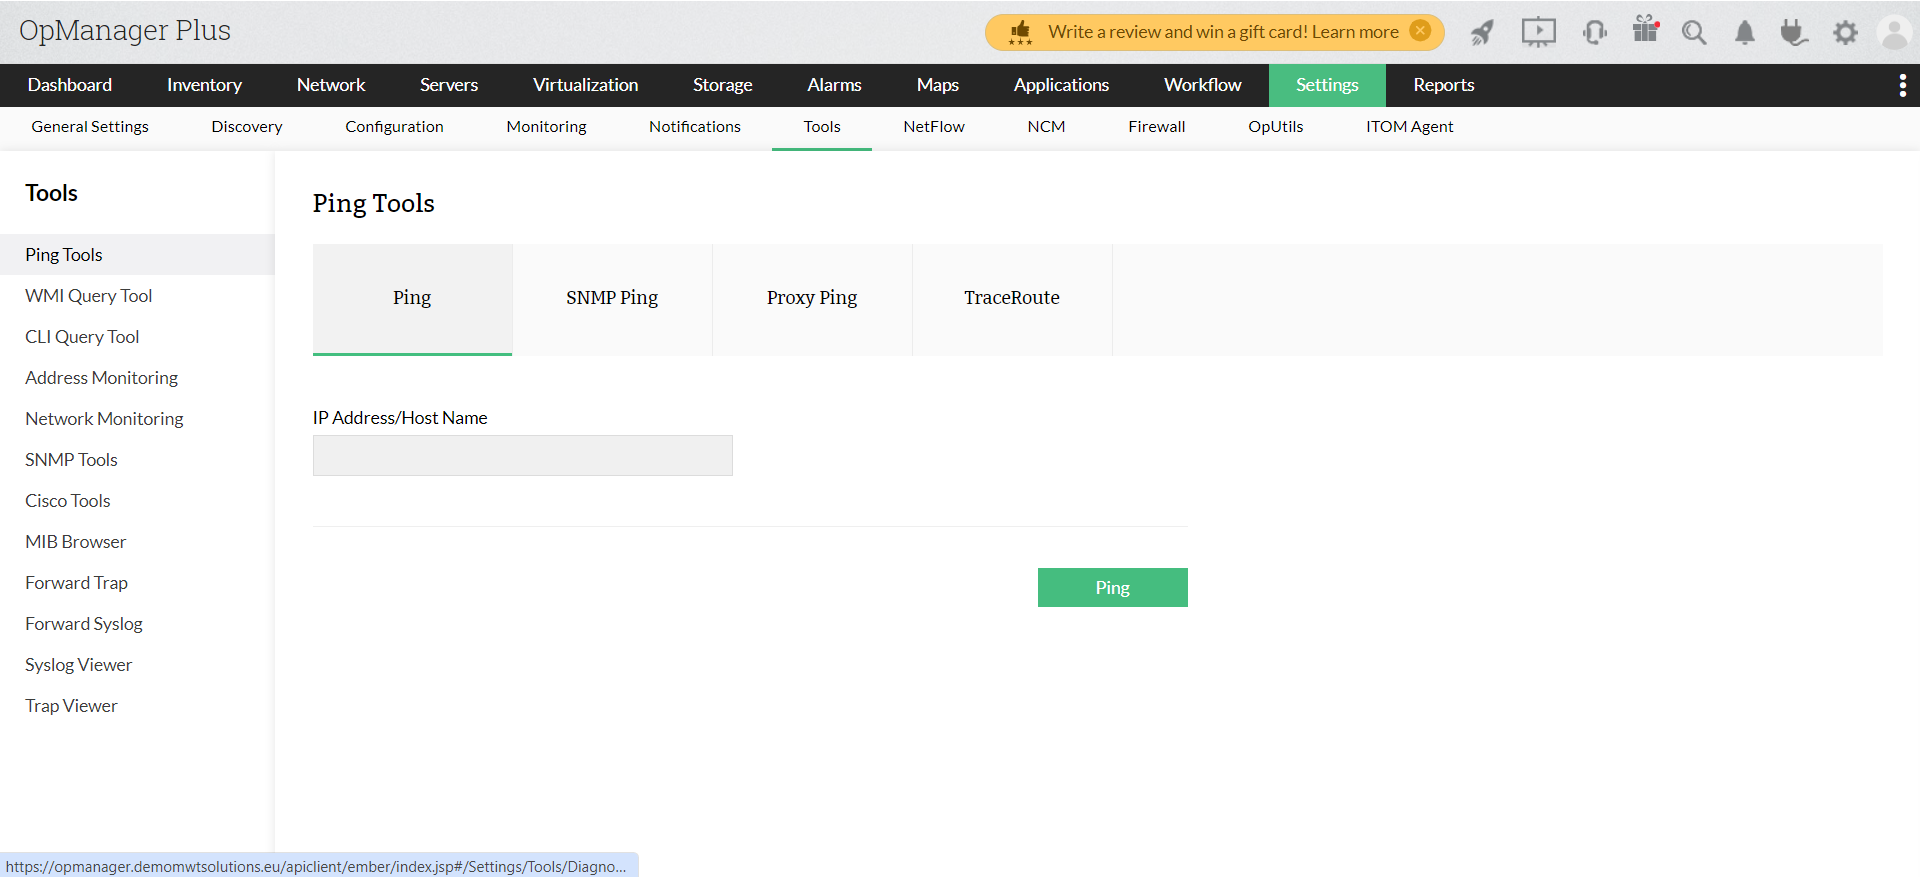Open the user profile avatar
The width and height of the screenshot is (1920, 877).
(1894, 32)
